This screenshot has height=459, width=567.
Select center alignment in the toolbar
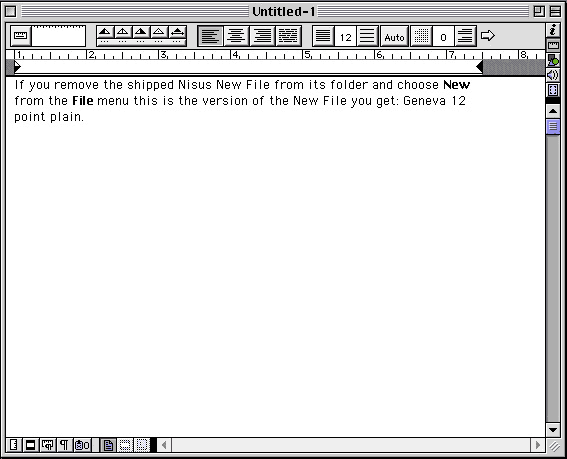pyautogui.click(x=236, y=36)
